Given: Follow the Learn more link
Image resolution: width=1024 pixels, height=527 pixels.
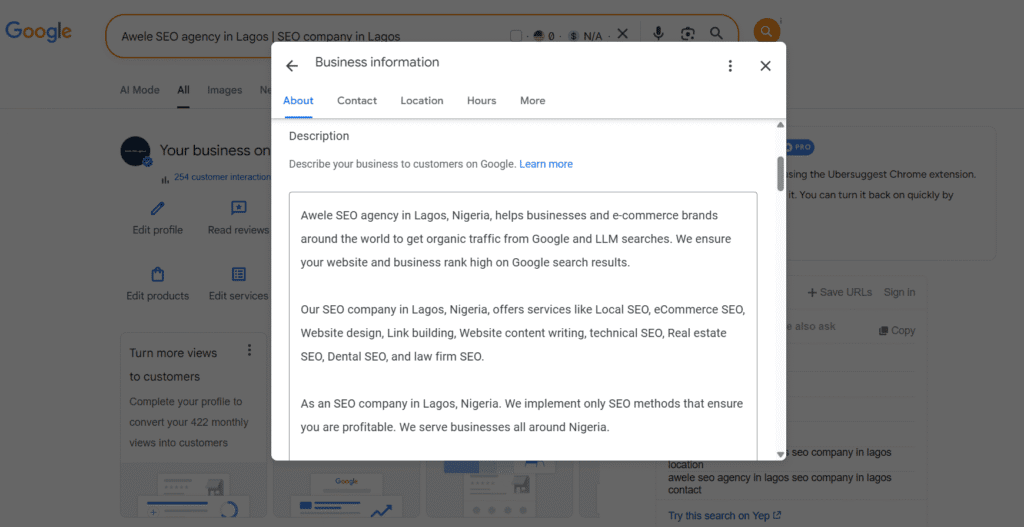Looking at the screenshot, I should [x=546, y=164].
